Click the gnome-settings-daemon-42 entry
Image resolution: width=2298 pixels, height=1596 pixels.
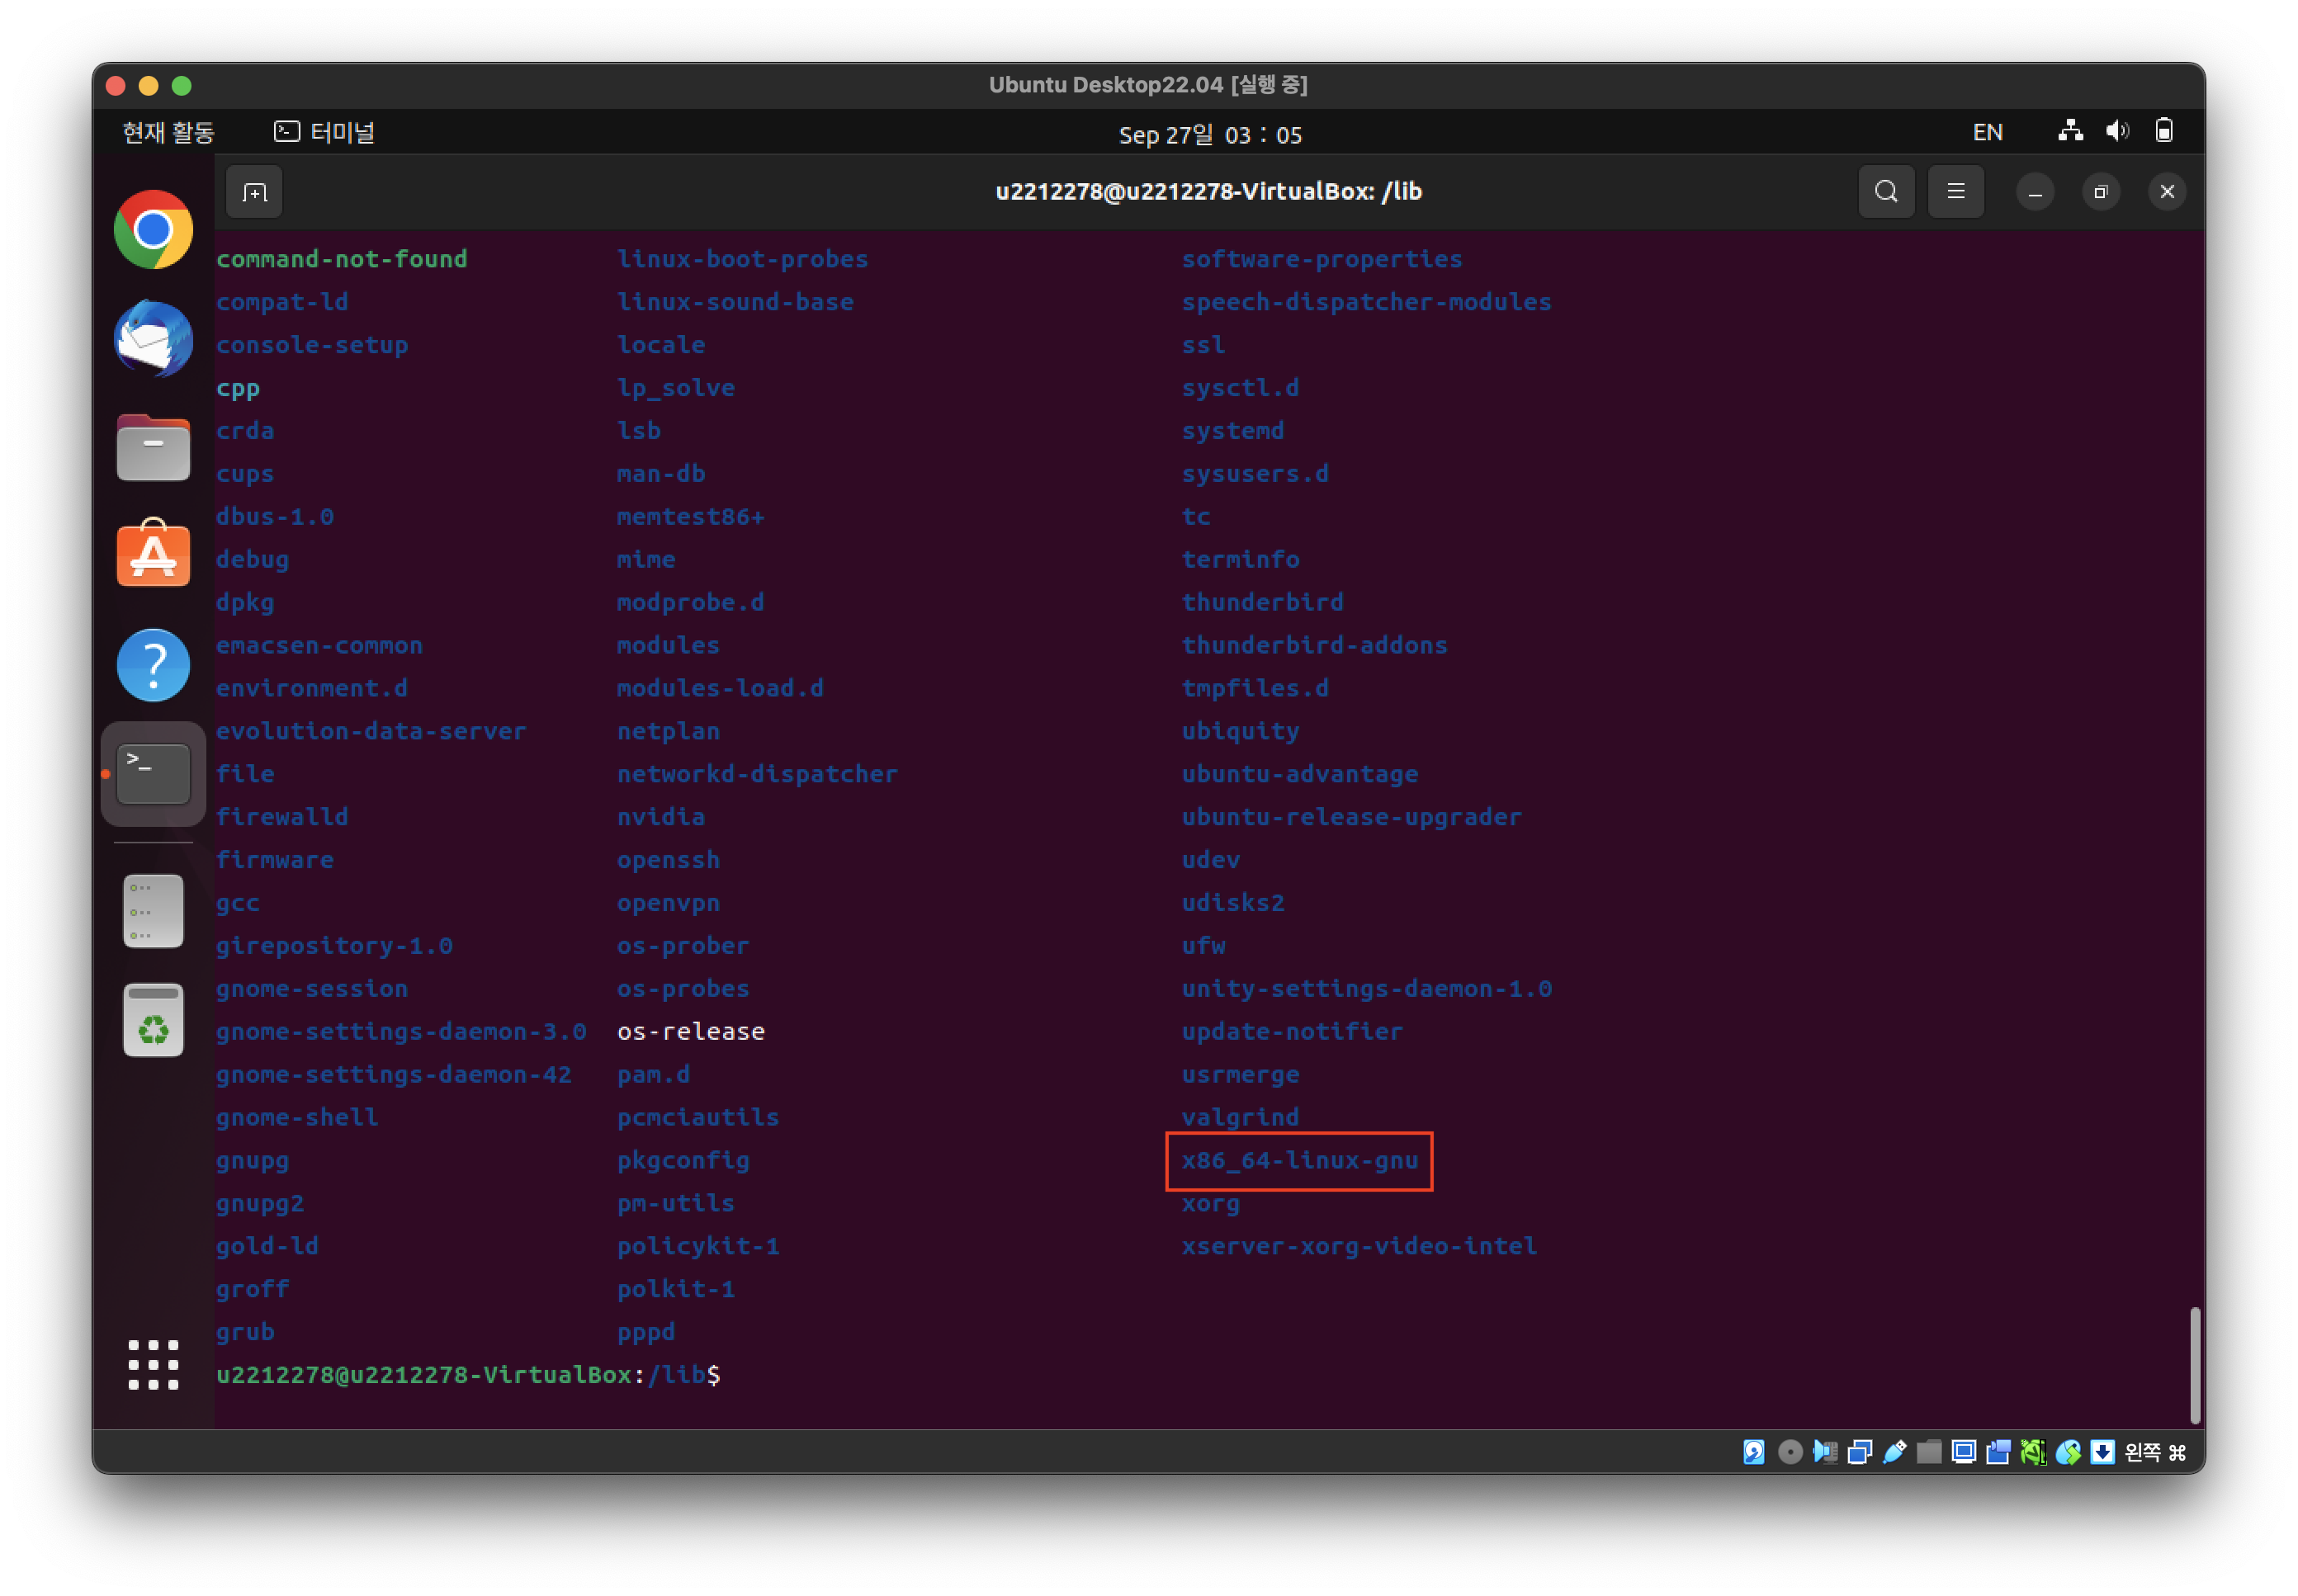tap(394, 1075)
